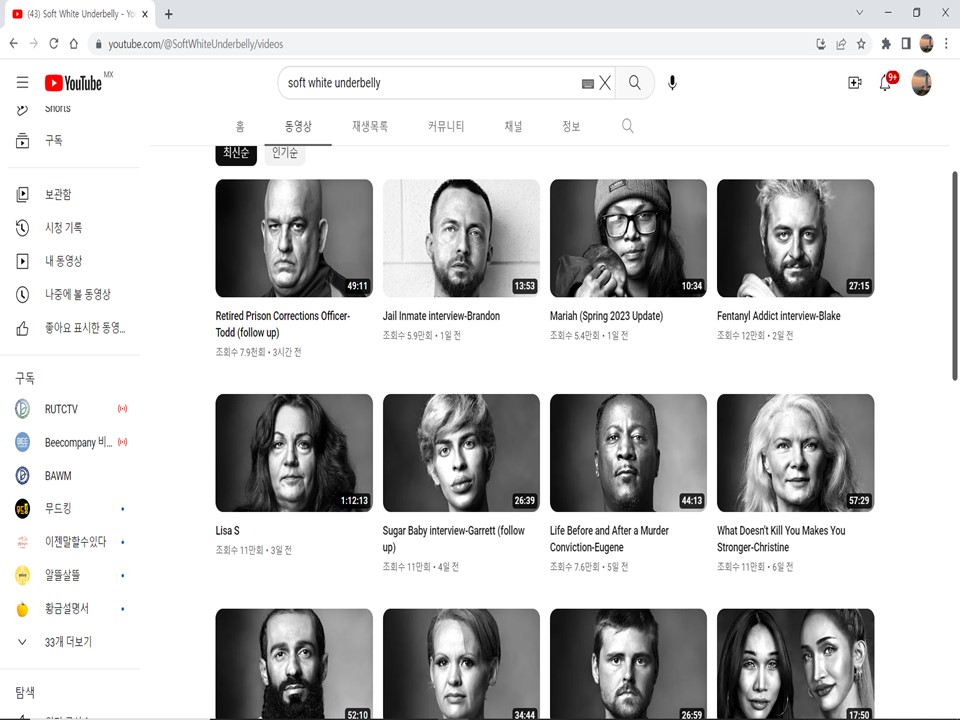Open the on-screen keyboard icon in search box
Screen dimensions: 960x720
pyautogui.click(x=588, y=84)
